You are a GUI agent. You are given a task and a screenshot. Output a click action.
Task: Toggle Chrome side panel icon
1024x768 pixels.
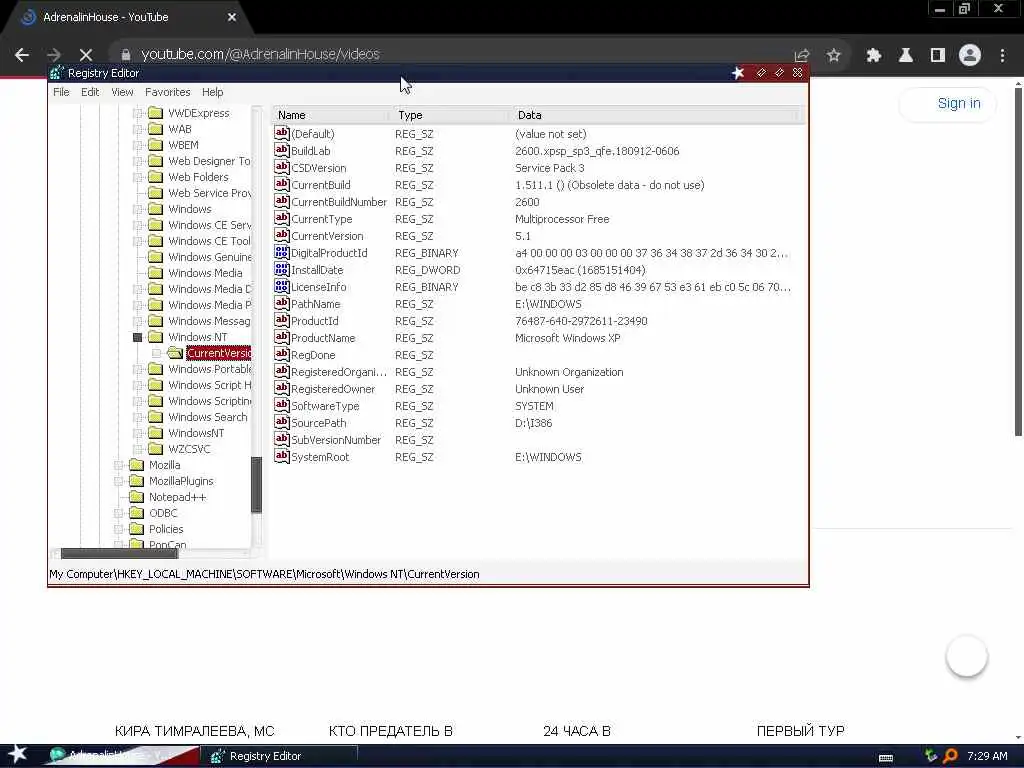pyautogui.click(x=938, y=55)
